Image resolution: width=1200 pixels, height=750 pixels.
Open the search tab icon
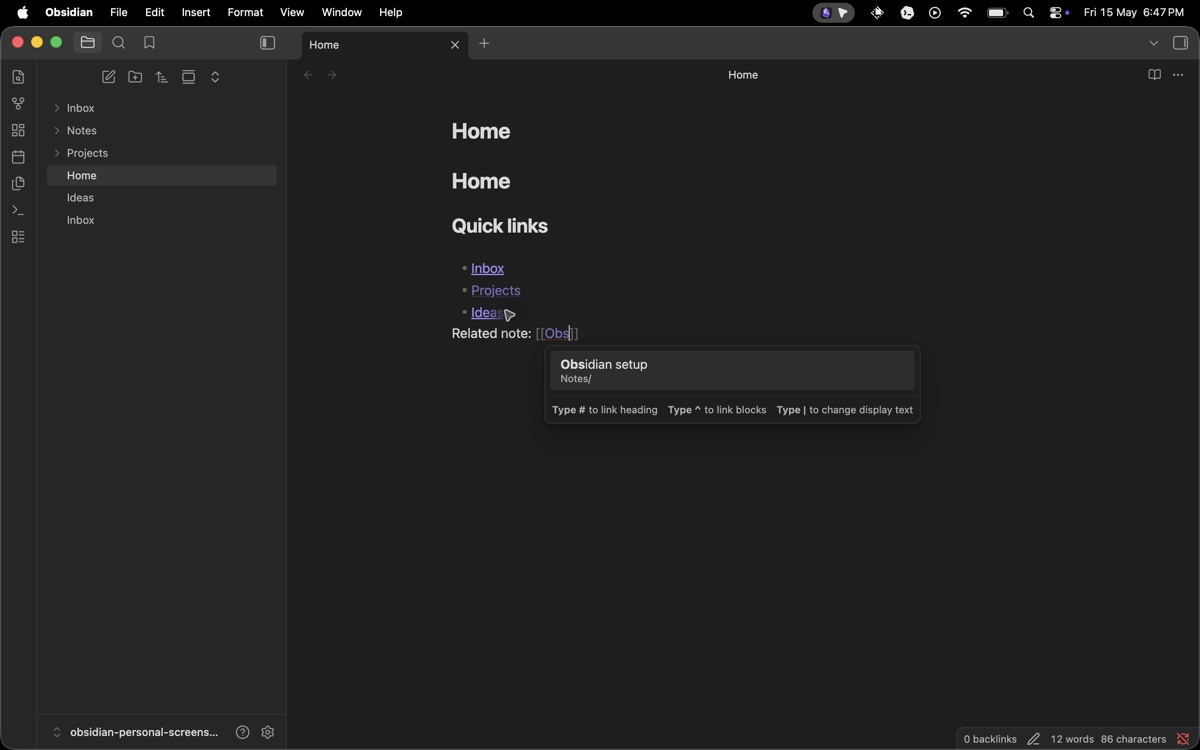tap(119, 43)
